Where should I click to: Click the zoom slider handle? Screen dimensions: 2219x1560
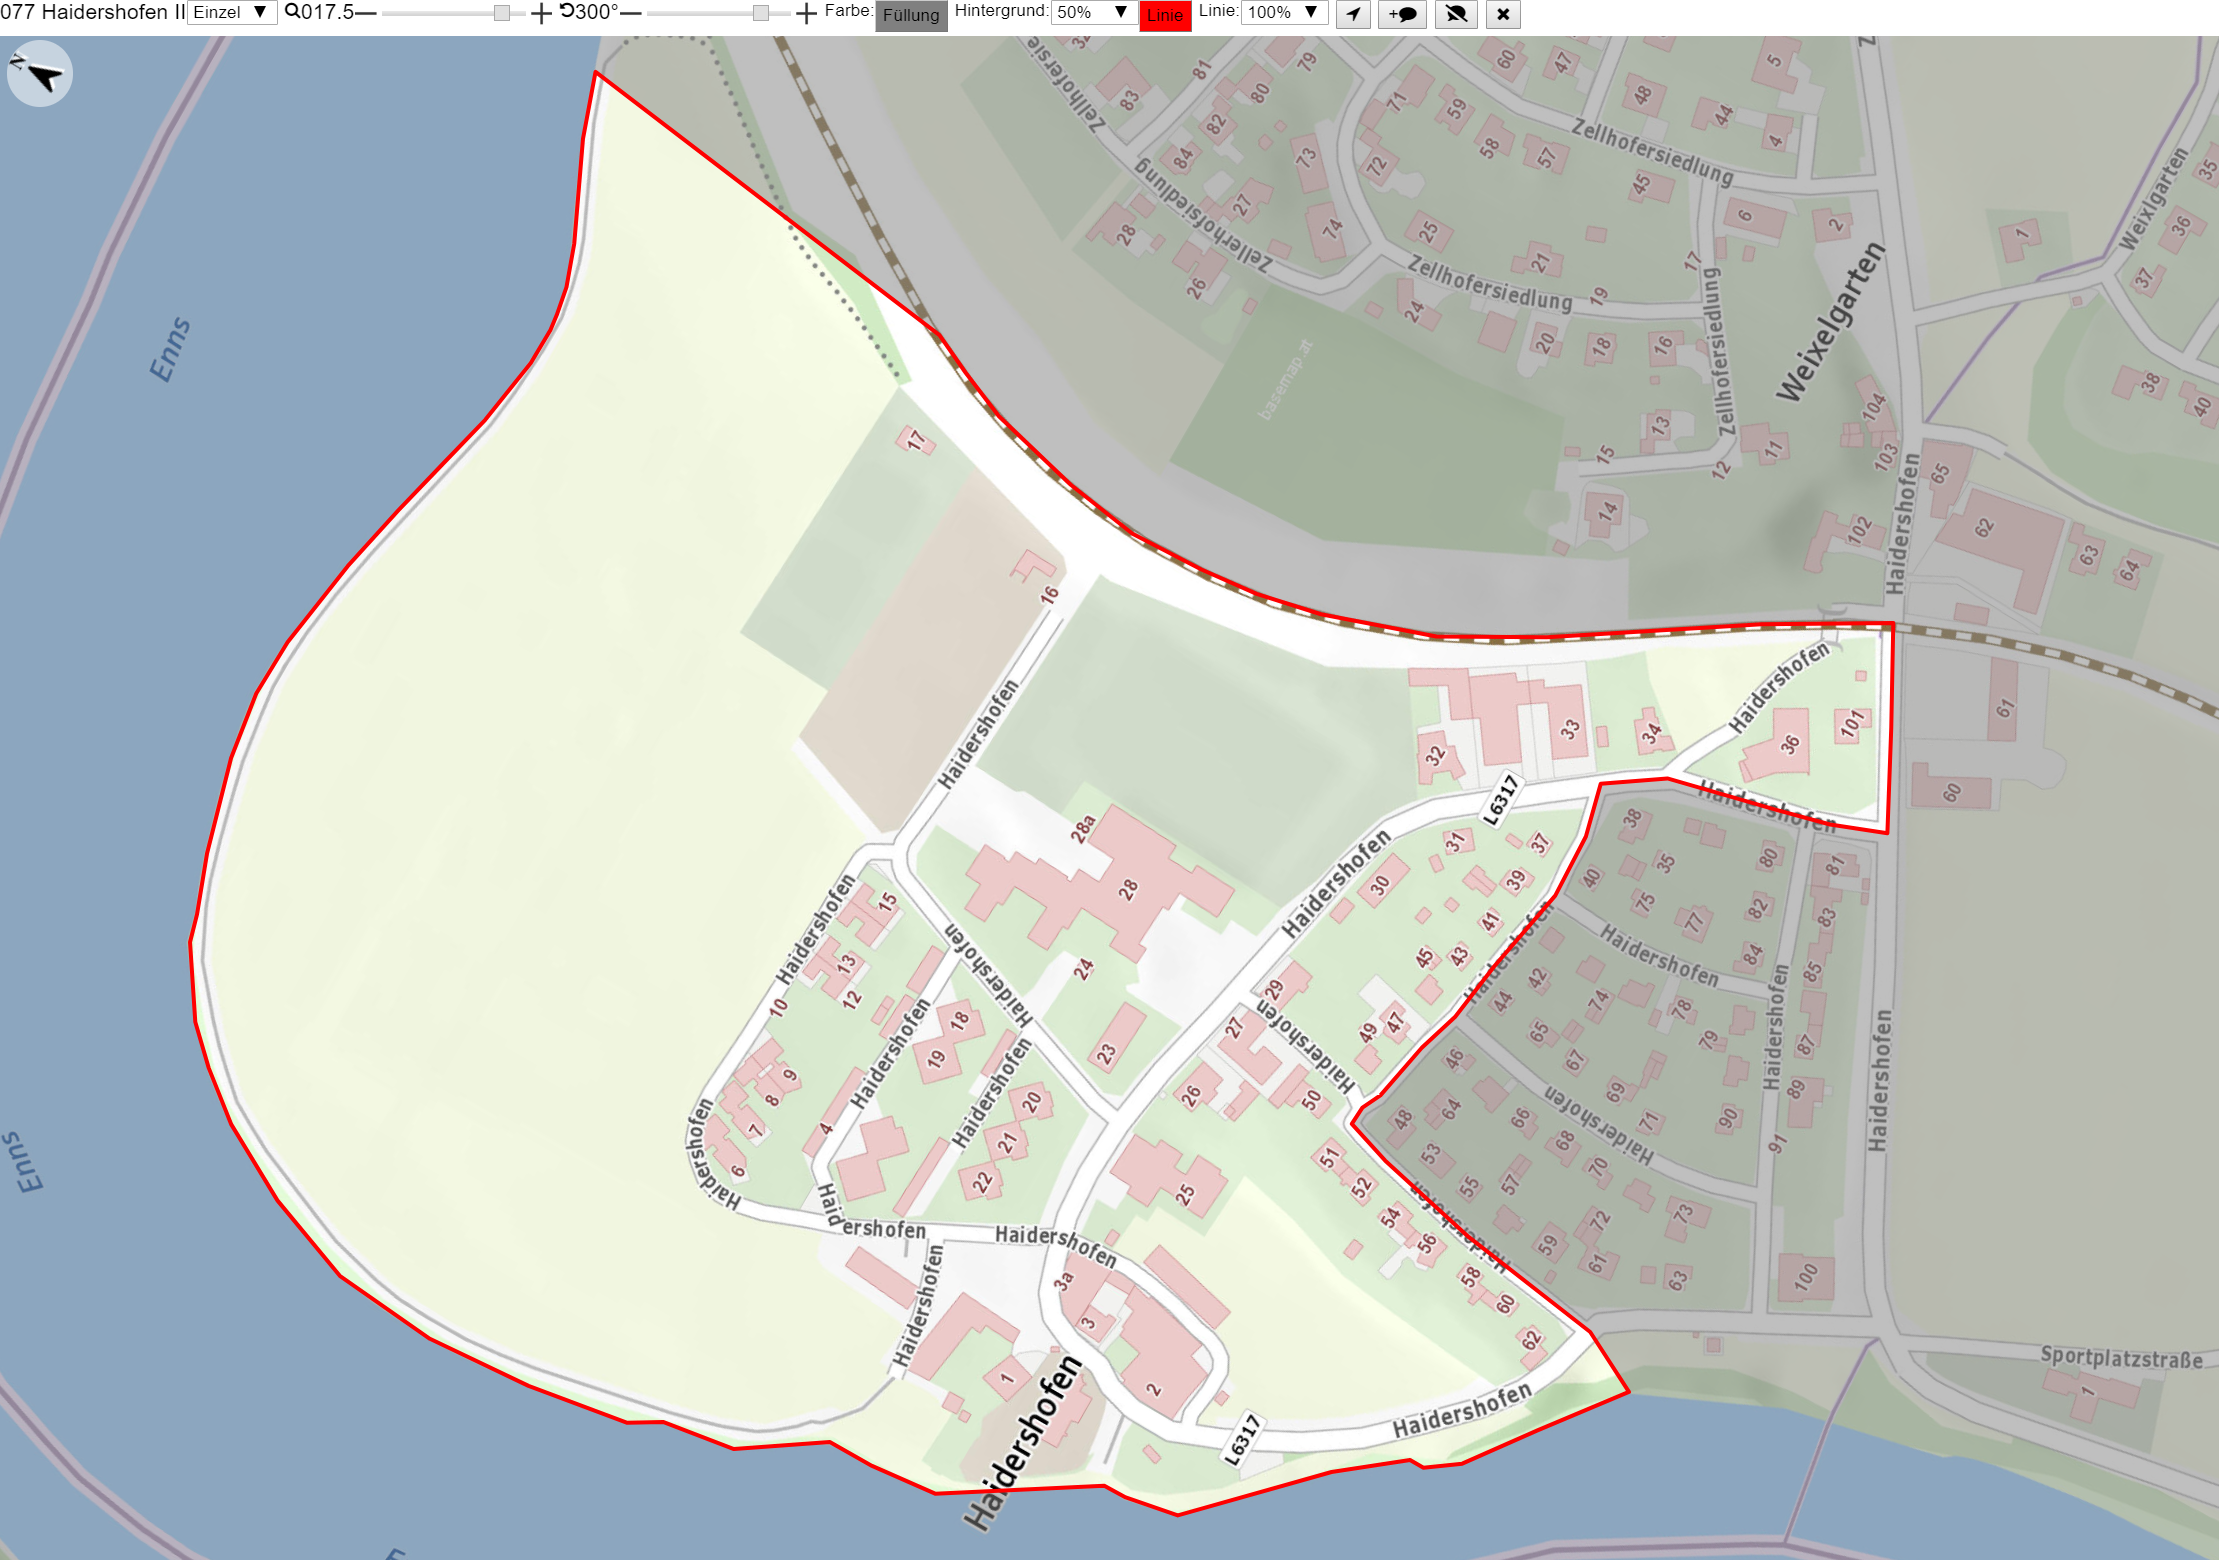click(x=502, y=13)
